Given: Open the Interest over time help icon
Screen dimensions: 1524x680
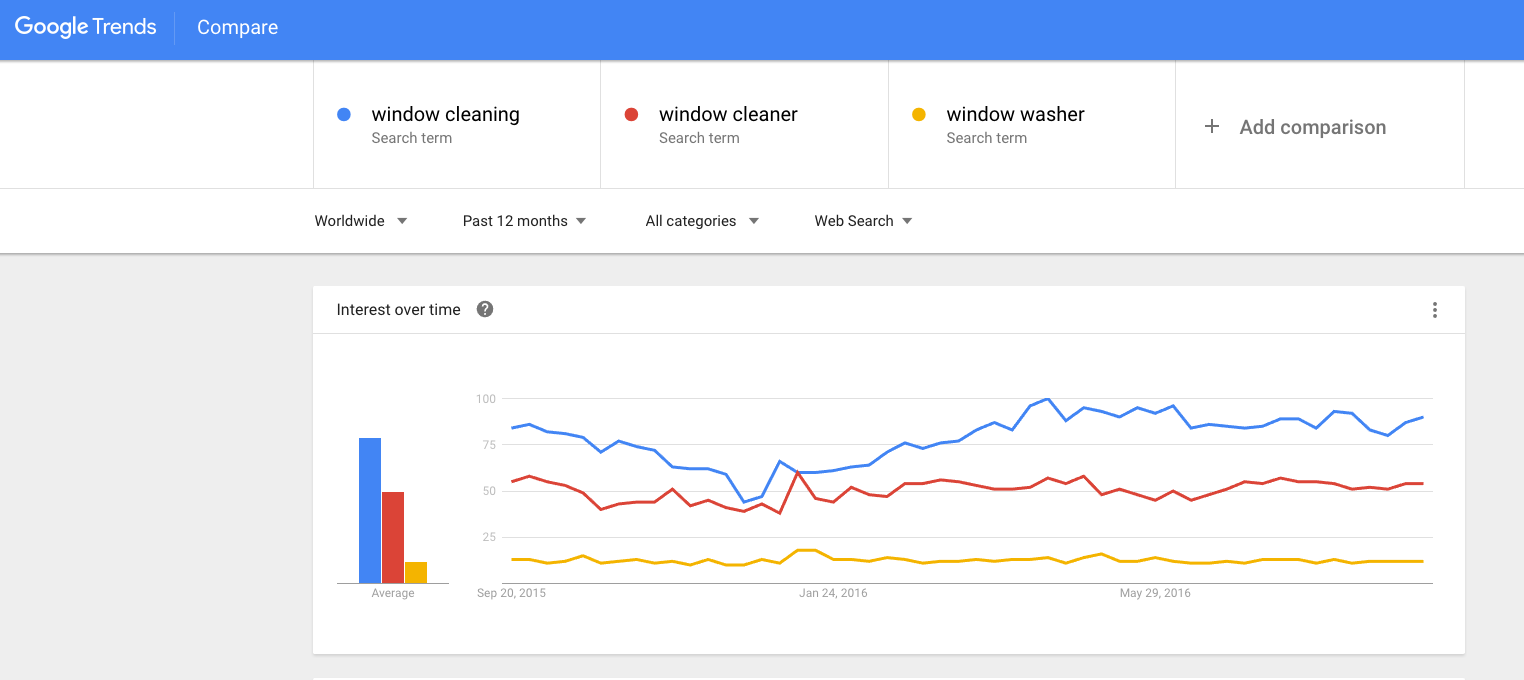Looking at the screenshot, I should (x=485, y=309).
